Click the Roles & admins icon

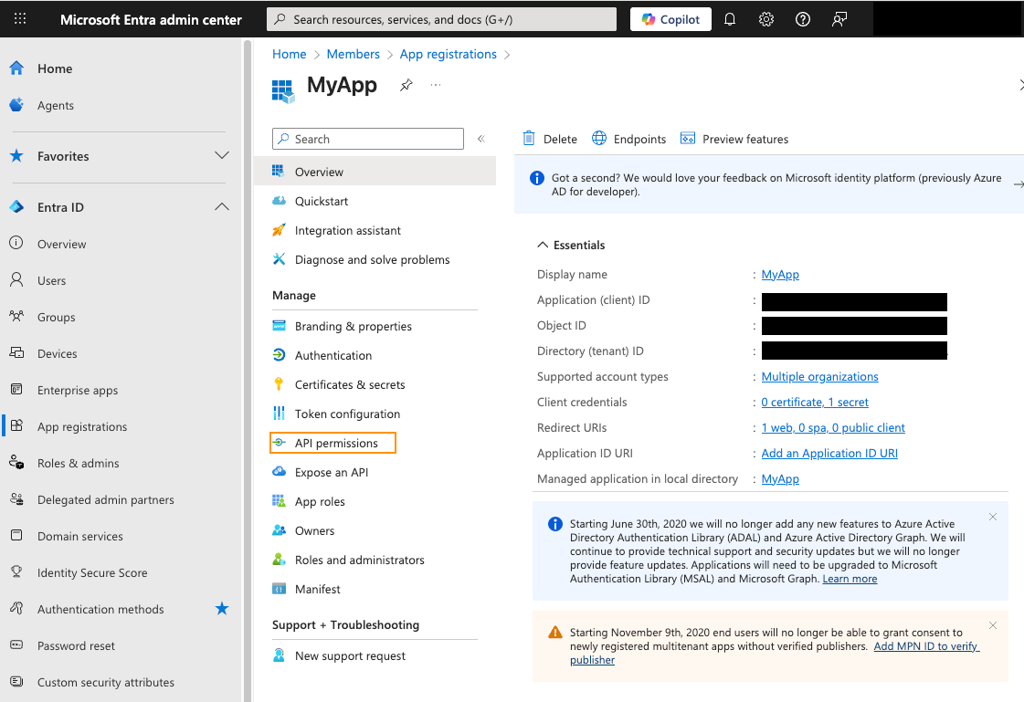click(17, 462)
